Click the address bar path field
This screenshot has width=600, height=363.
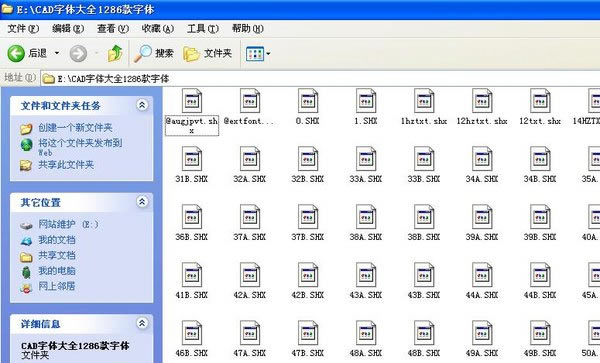(x=321, y=79)
